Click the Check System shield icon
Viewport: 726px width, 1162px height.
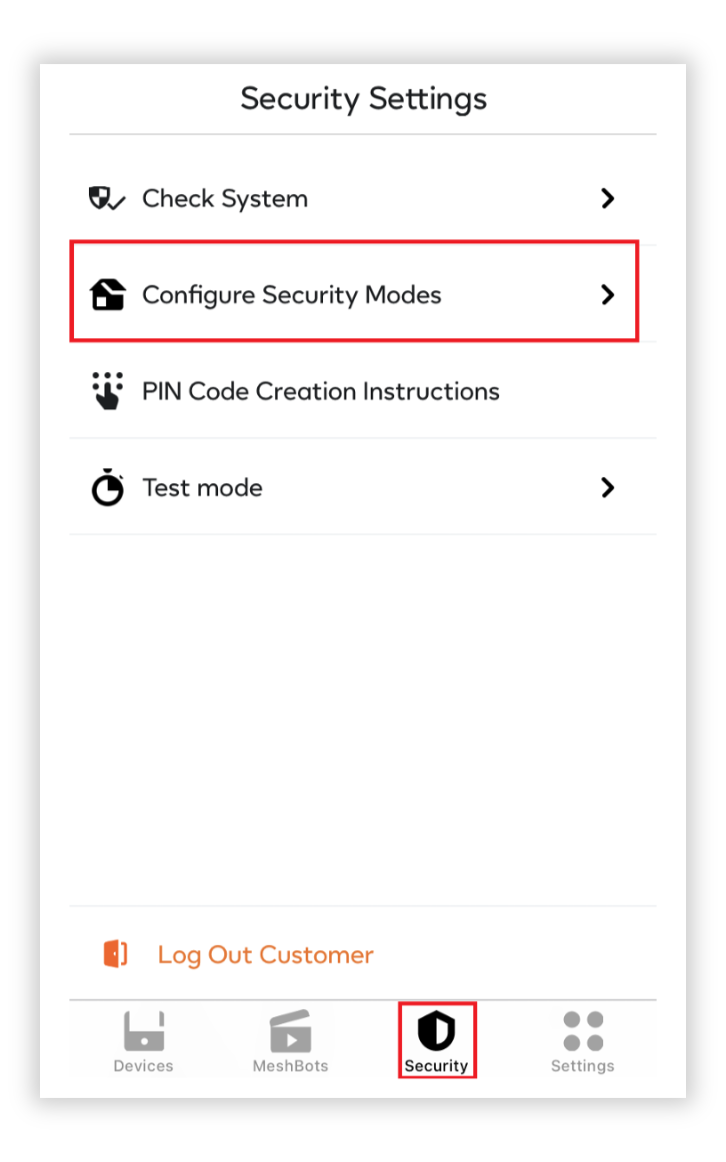[107, 199]
